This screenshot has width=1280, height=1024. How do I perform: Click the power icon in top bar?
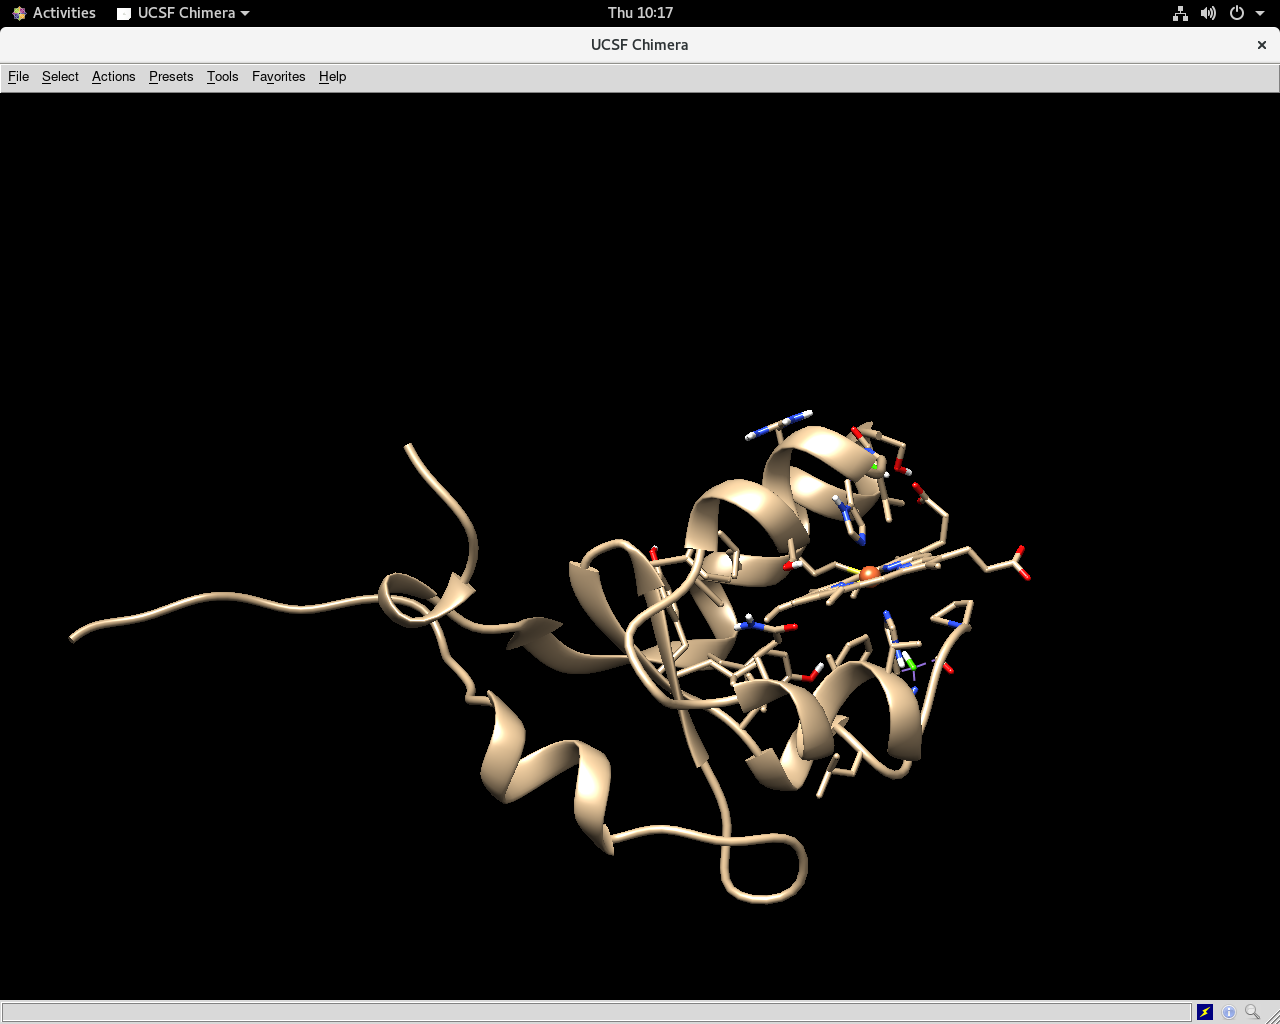(1237, 13)
